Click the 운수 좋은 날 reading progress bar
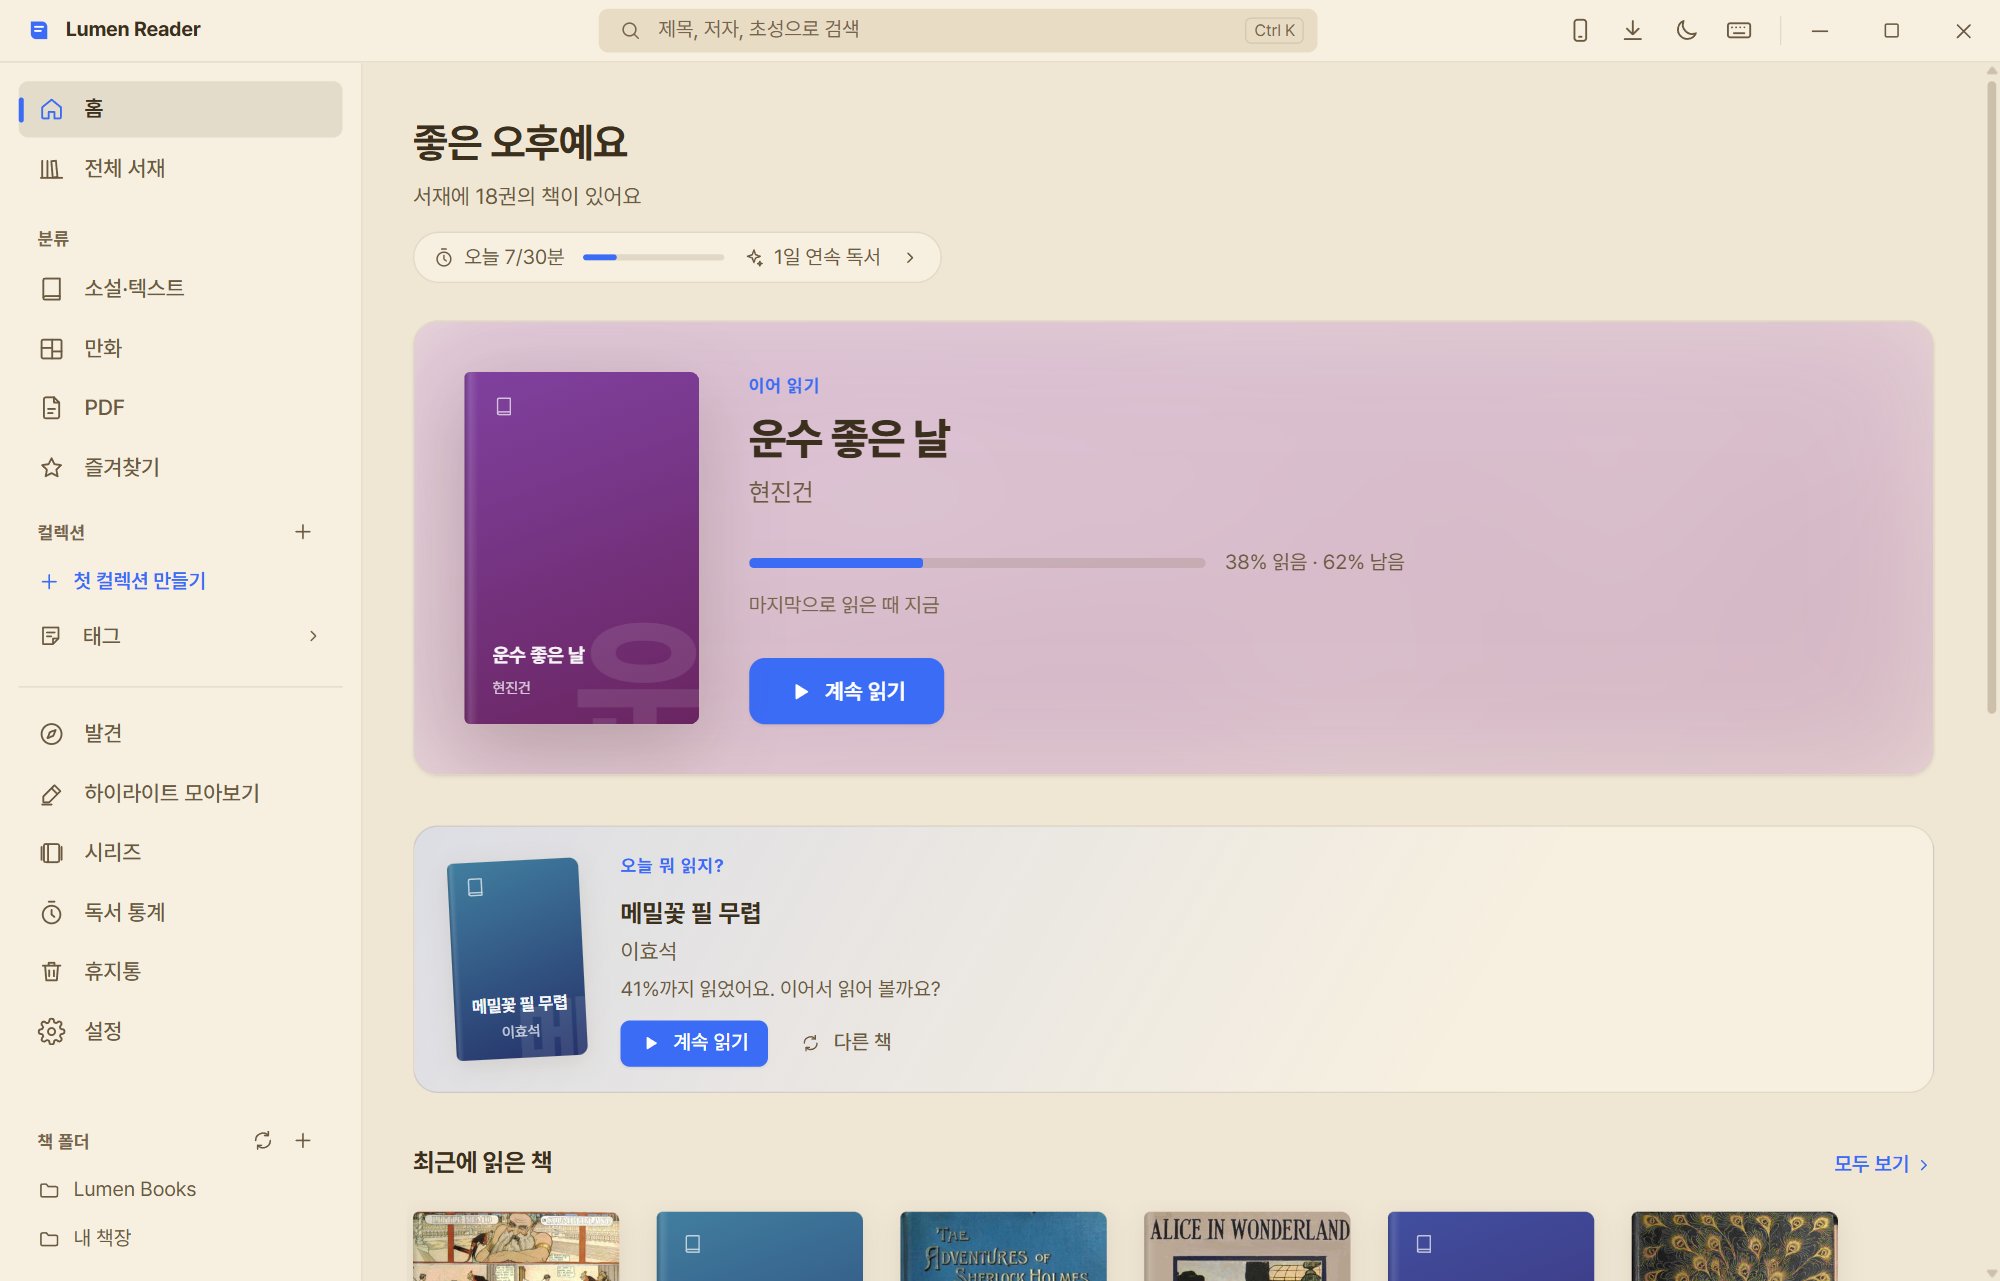2000x1281 pixels. point(977,563)
